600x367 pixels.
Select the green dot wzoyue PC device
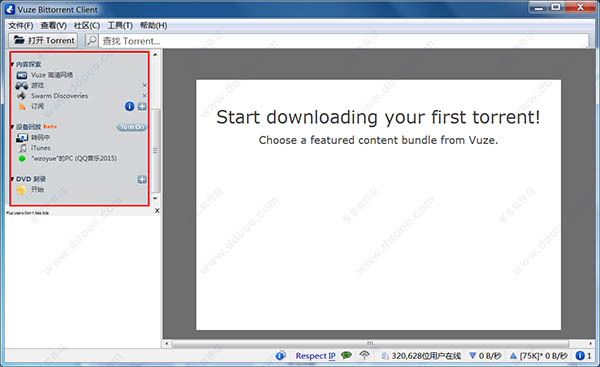(x=22, y=158)
